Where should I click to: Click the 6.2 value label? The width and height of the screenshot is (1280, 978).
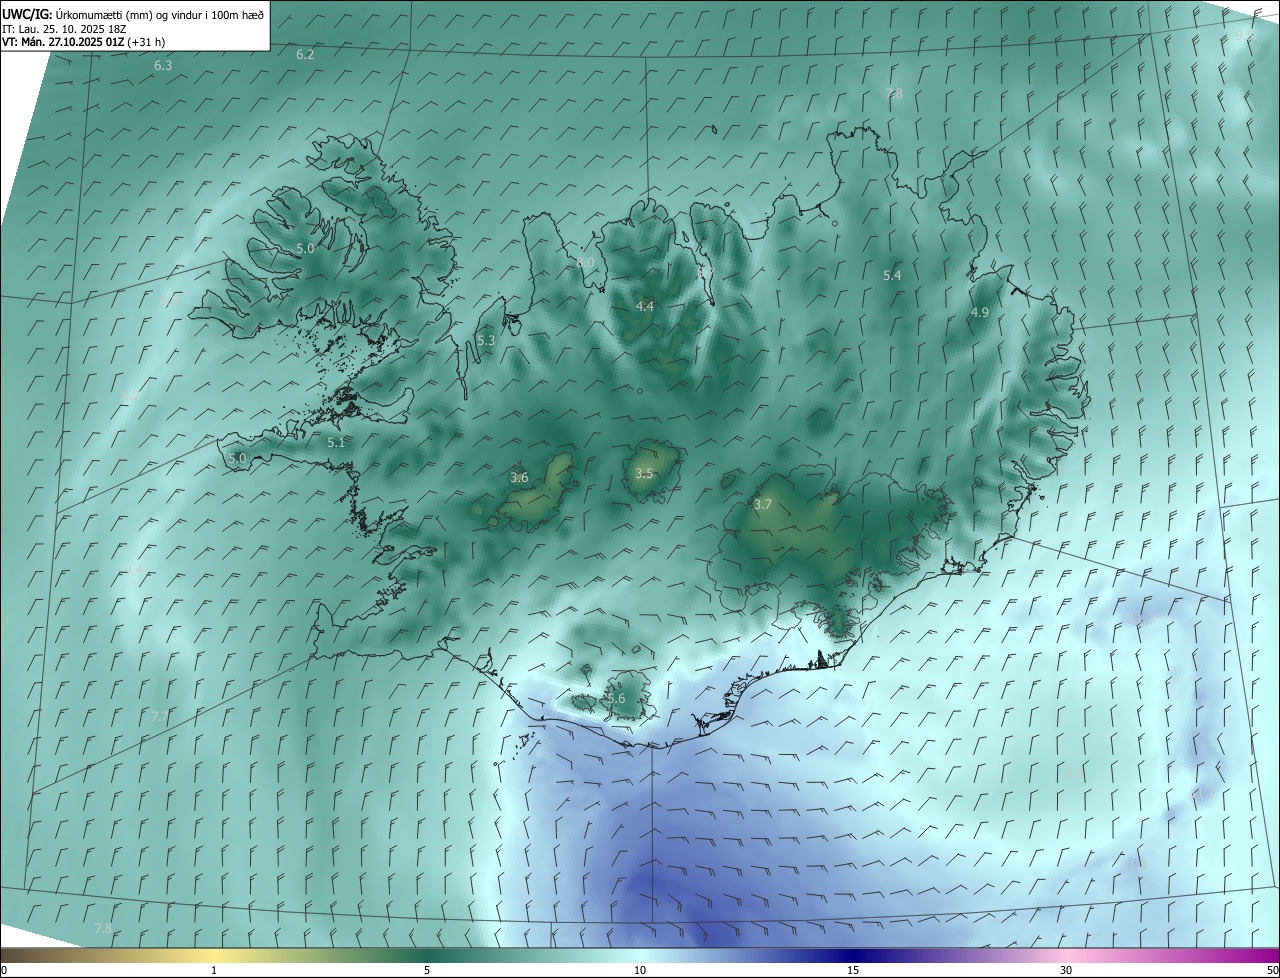coord(305,54)
